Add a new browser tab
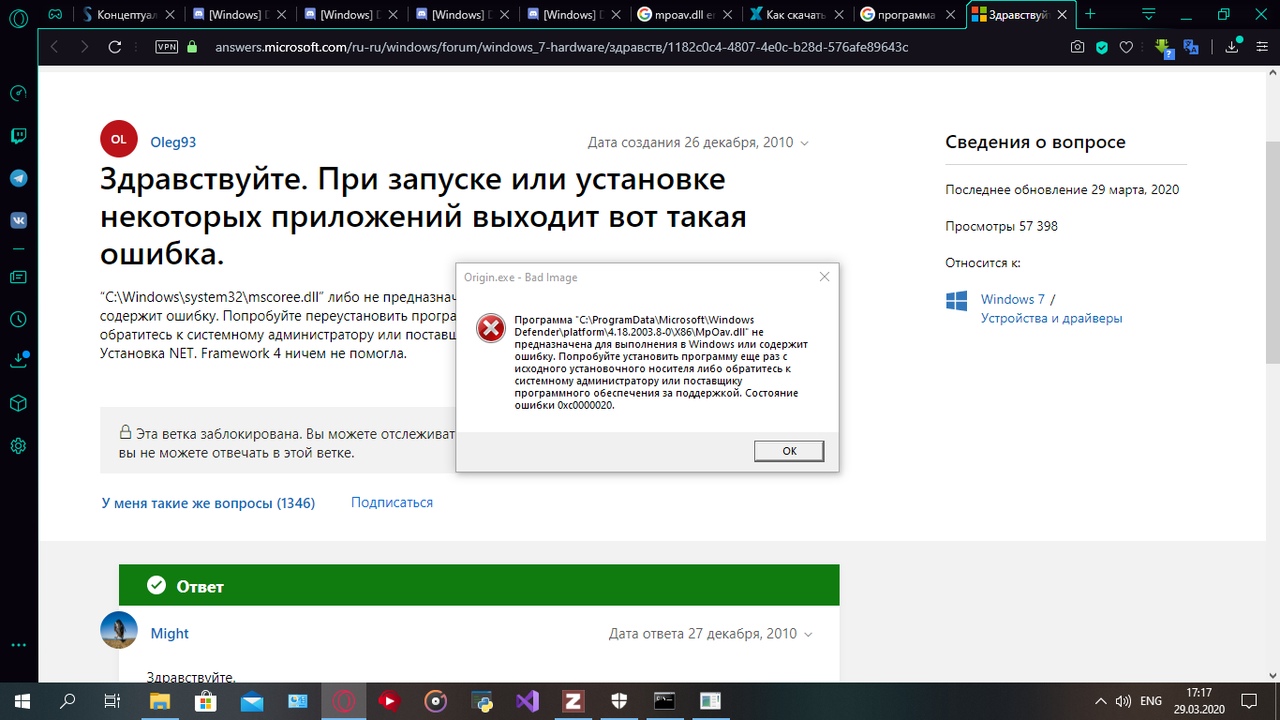The height and width of the screenshot is (720, 1280). click(1091, 14)
